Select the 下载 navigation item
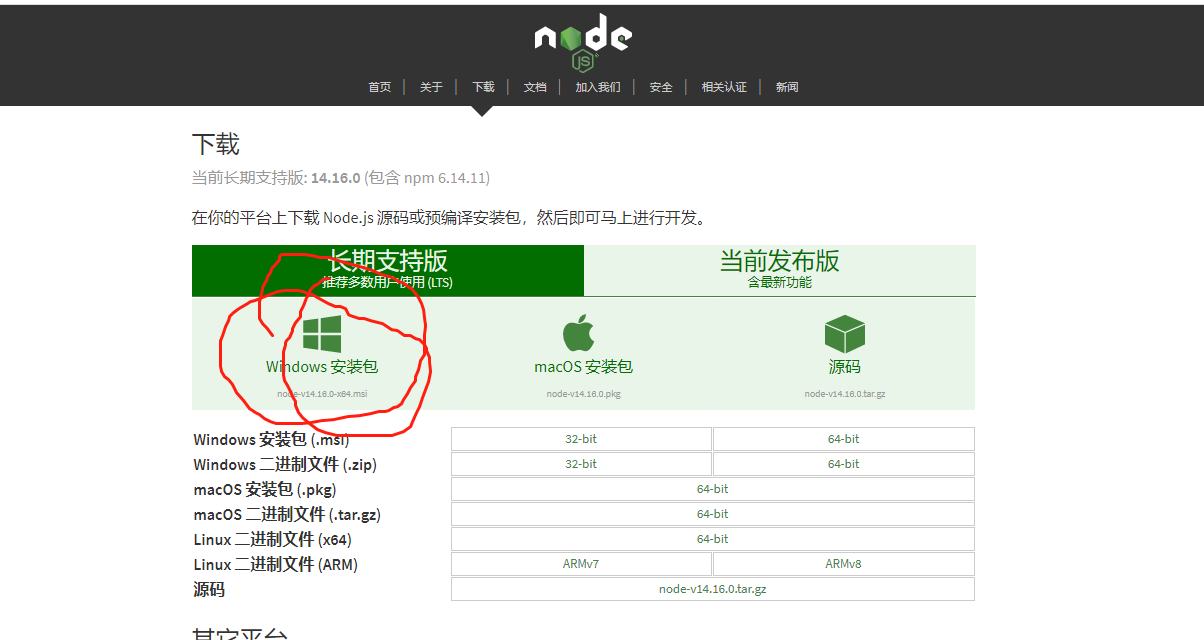The width and height of the screenshot is (1204, 640). (x=483, y=87)
